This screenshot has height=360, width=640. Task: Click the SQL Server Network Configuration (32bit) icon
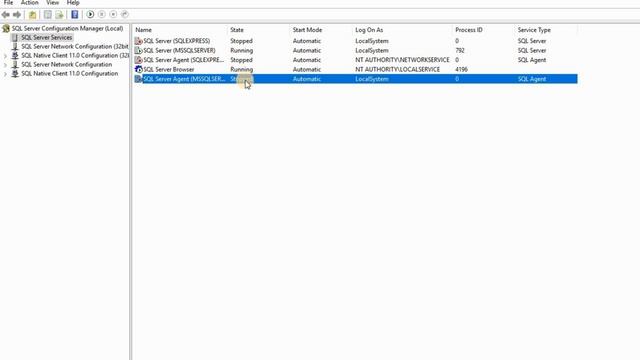(15, 47)
